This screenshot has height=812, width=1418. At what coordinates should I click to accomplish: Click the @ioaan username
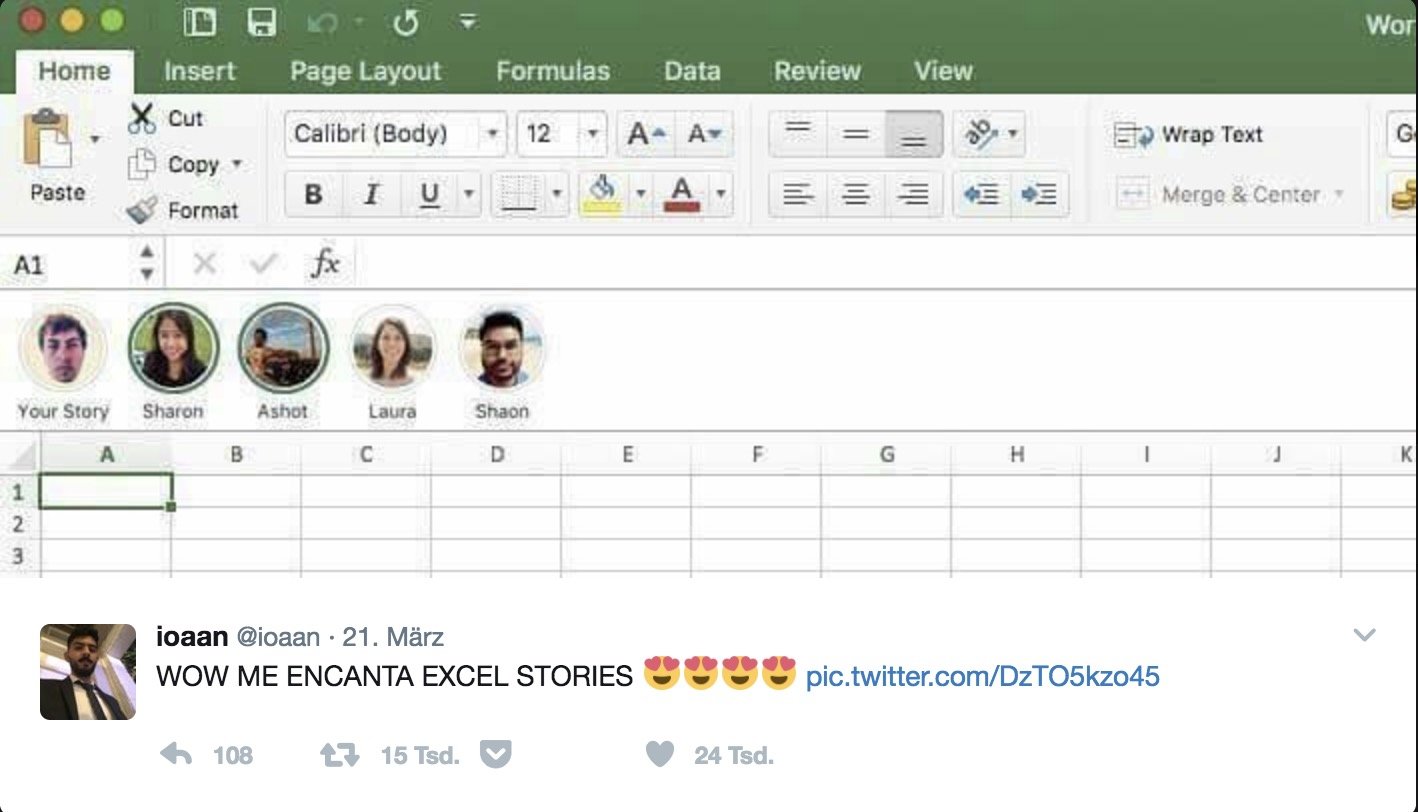point(278,637)
